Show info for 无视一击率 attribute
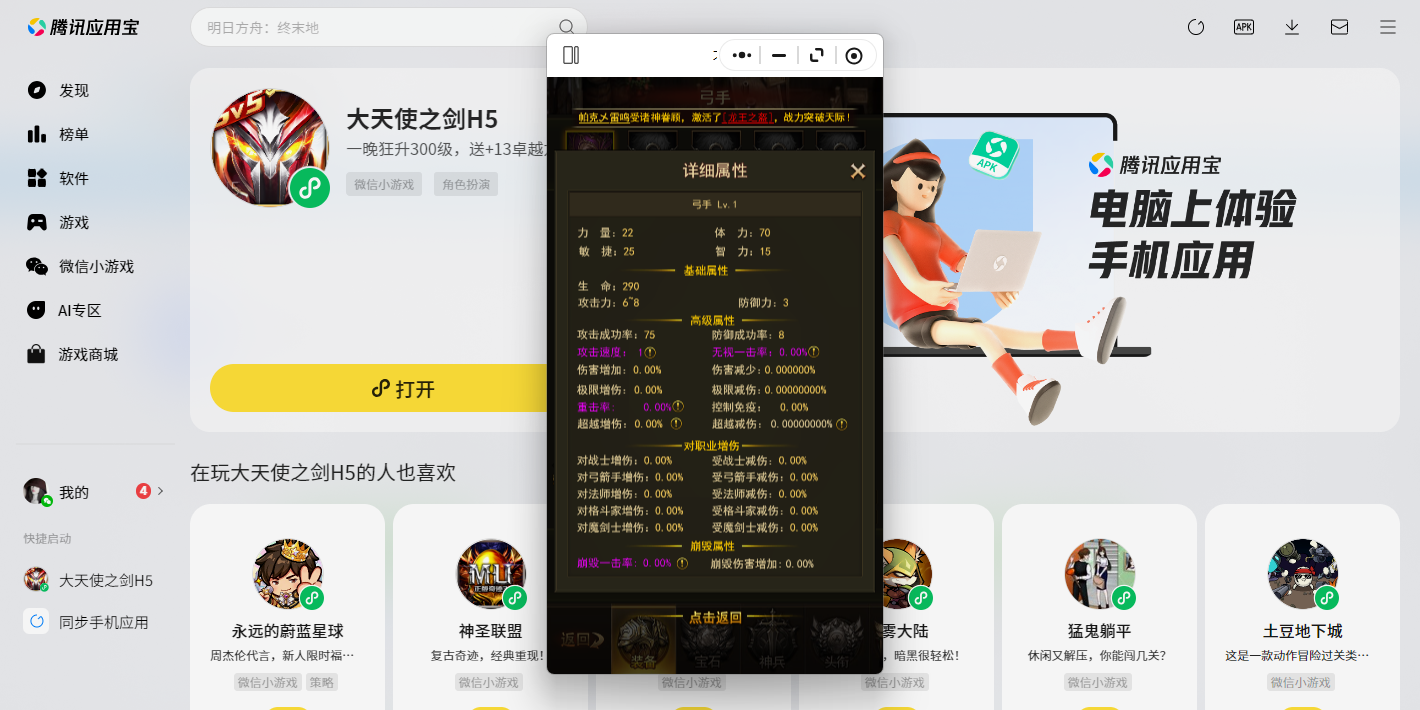 814,352
